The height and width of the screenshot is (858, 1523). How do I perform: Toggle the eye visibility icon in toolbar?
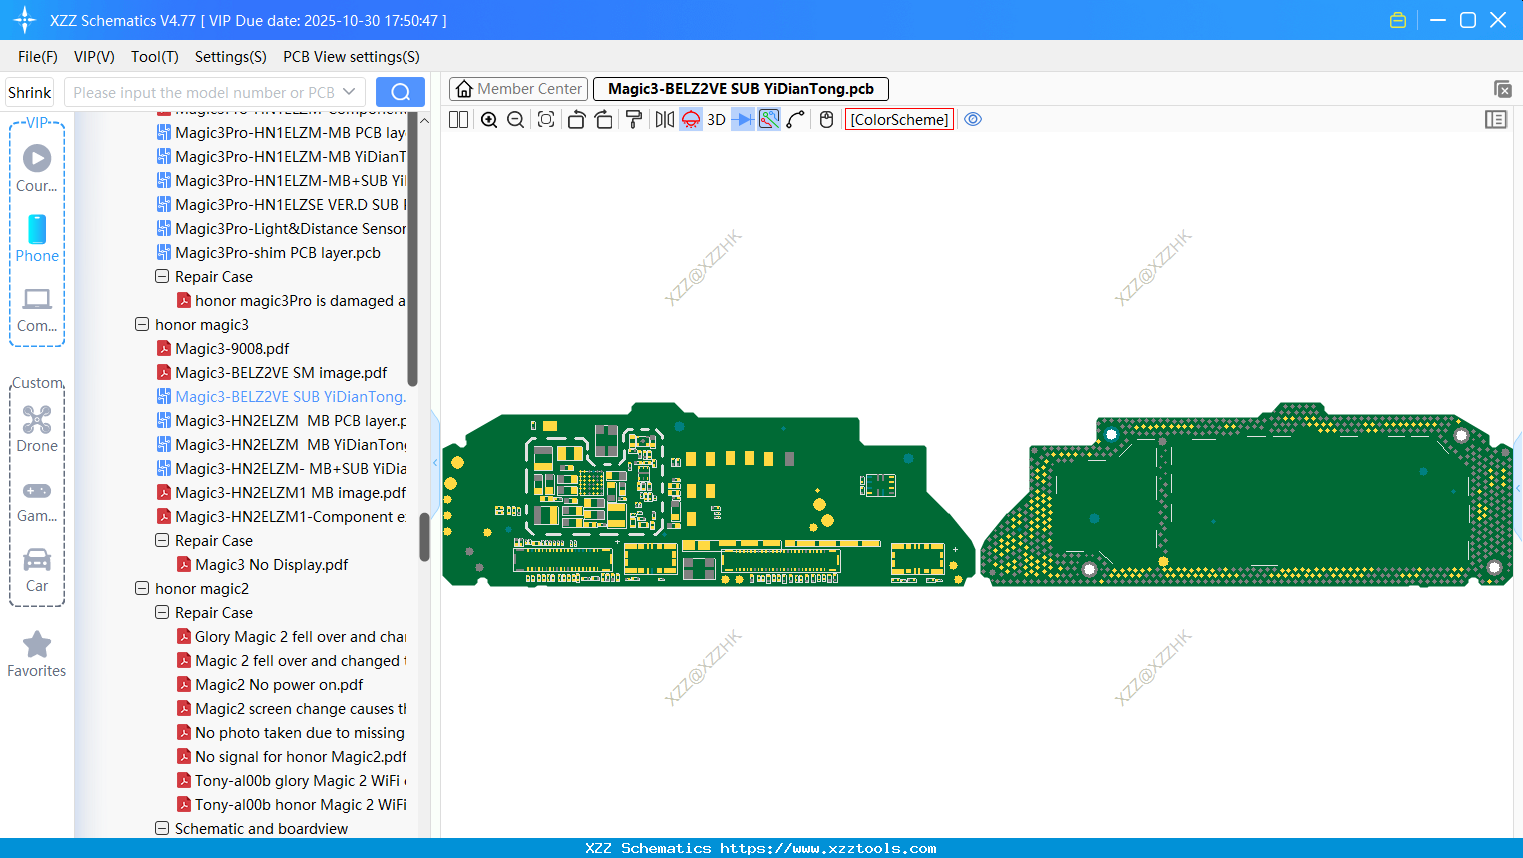[x=973, y=119]
